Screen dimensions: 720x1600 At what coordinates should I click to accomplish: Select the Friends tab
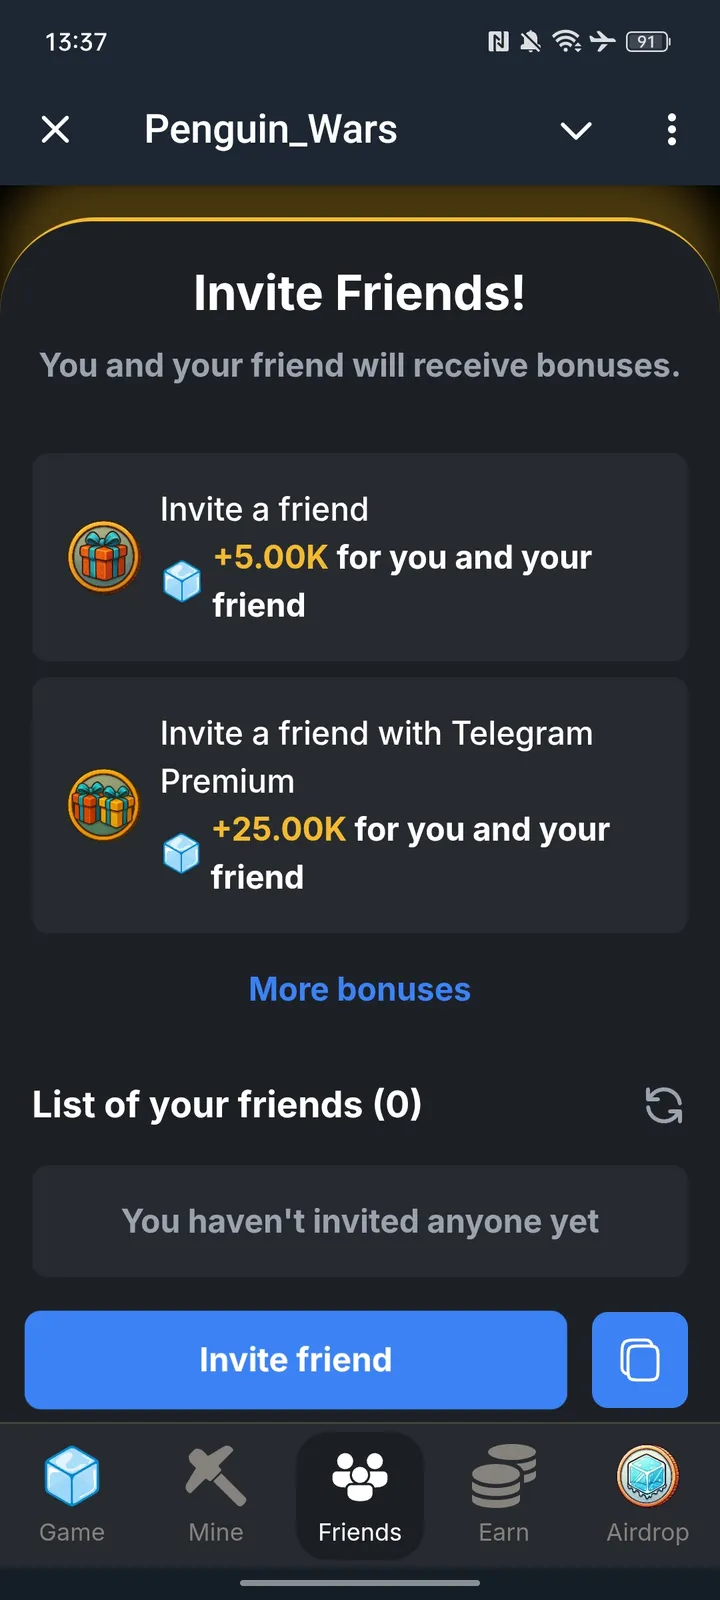(360, 1494)
